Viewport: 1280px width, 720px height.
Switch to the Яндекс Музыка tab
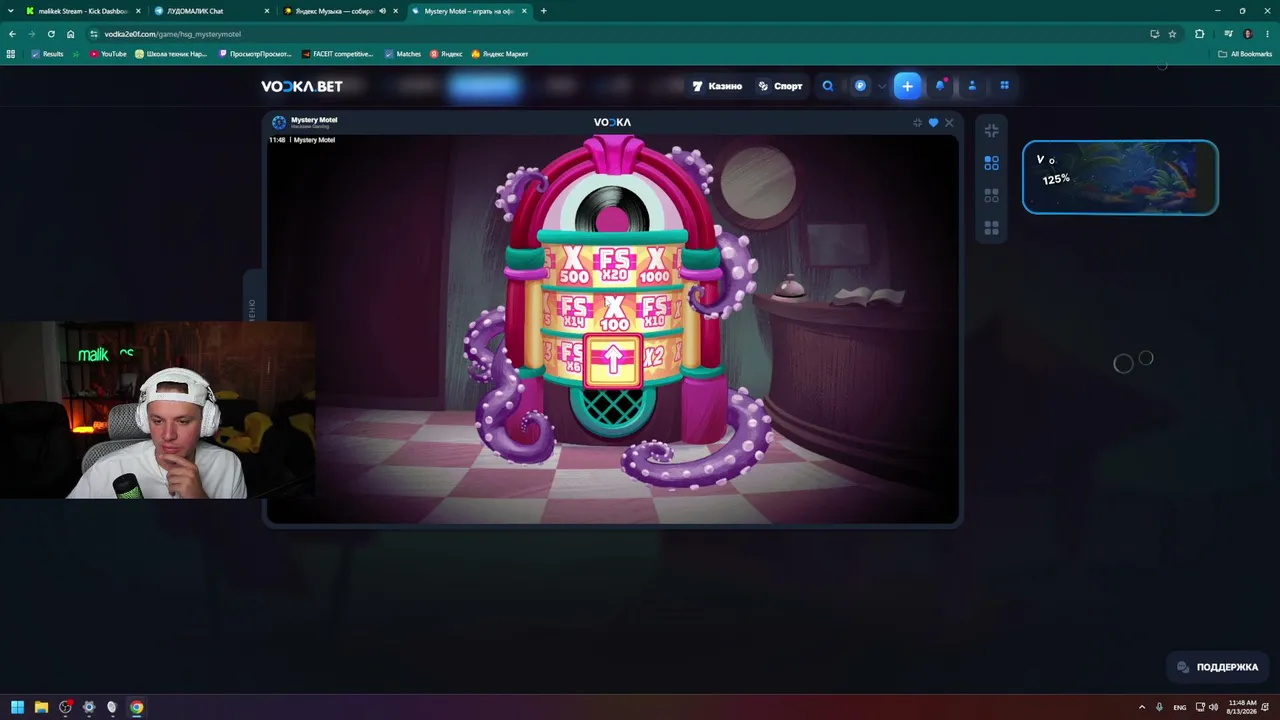334,11
